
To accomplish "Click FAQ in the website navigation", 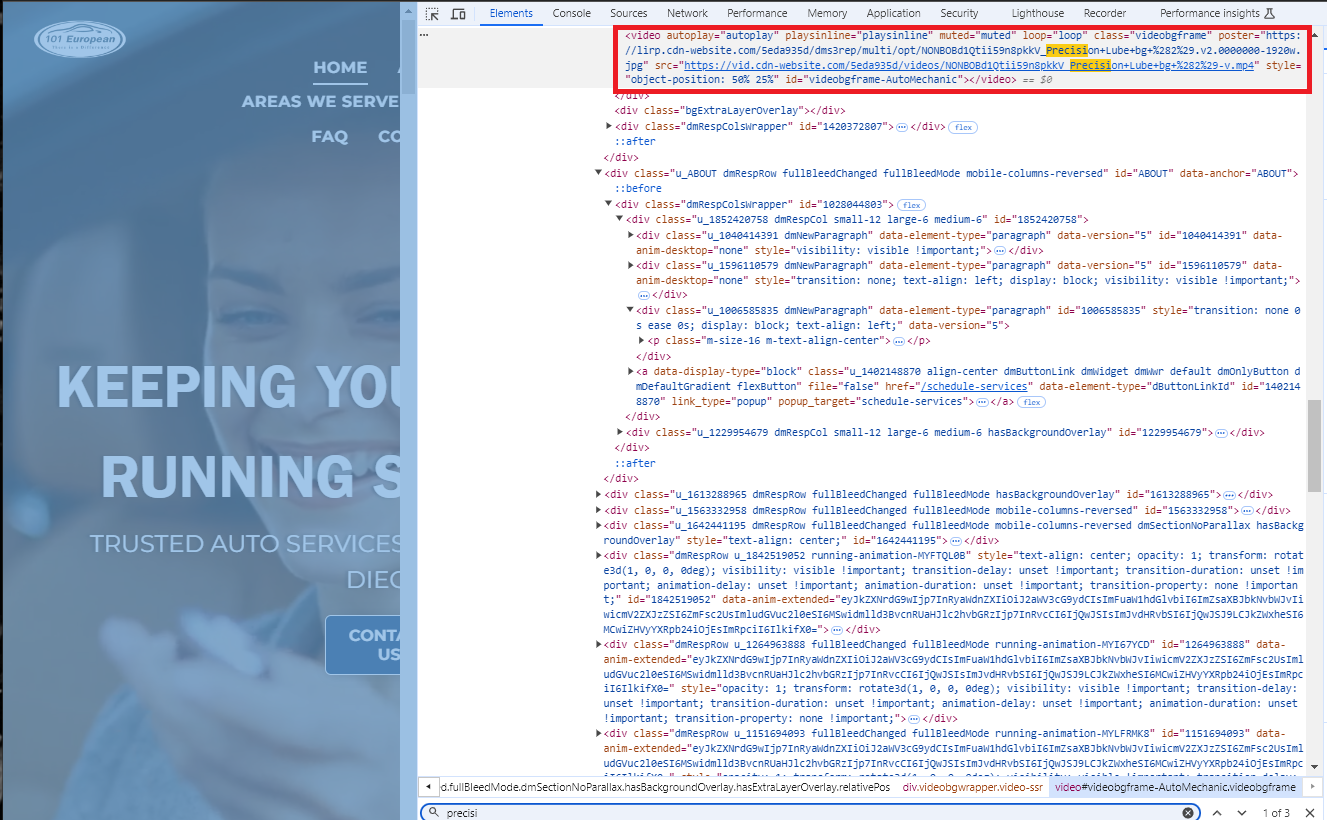I will [x=329, y=136].
